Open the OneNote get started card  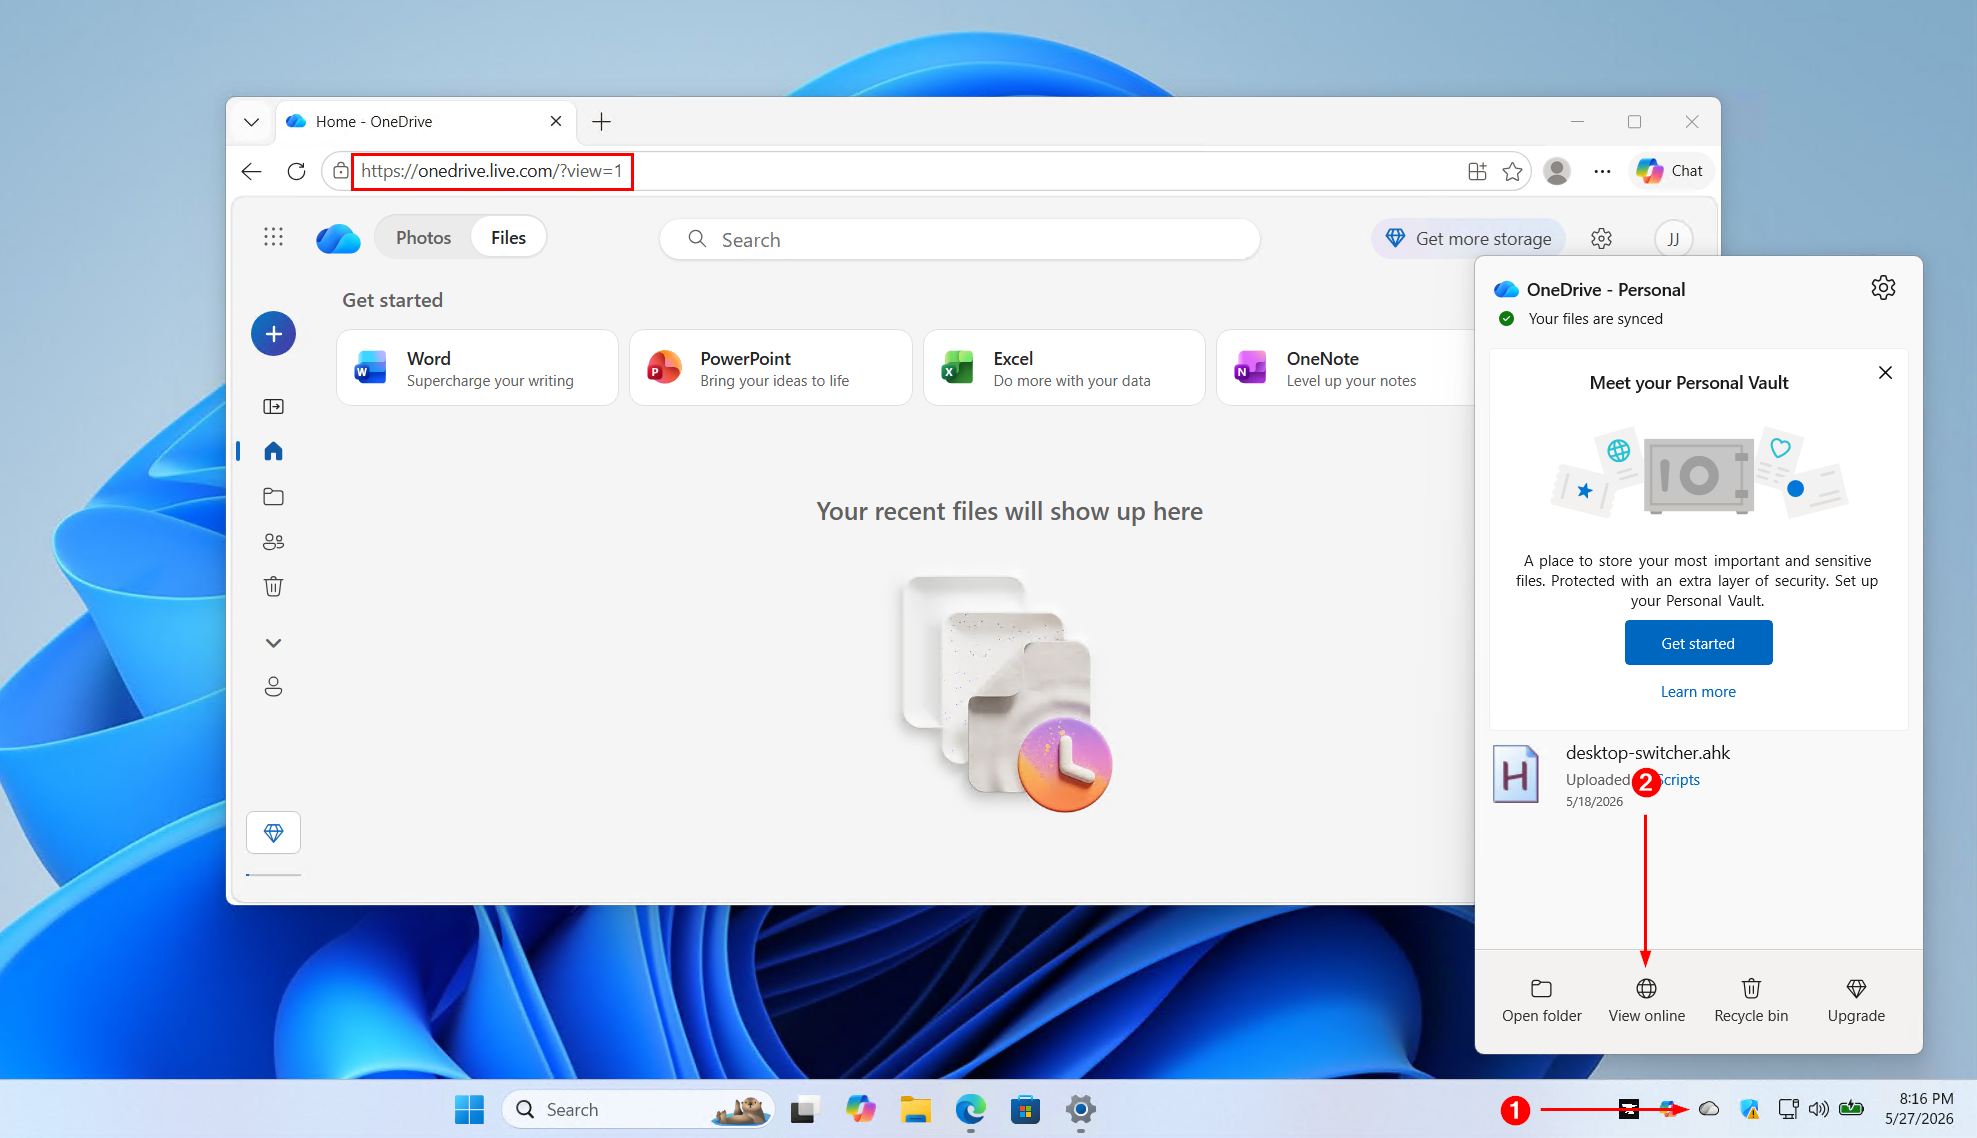pyautogui.click(x=1346, y=368)
